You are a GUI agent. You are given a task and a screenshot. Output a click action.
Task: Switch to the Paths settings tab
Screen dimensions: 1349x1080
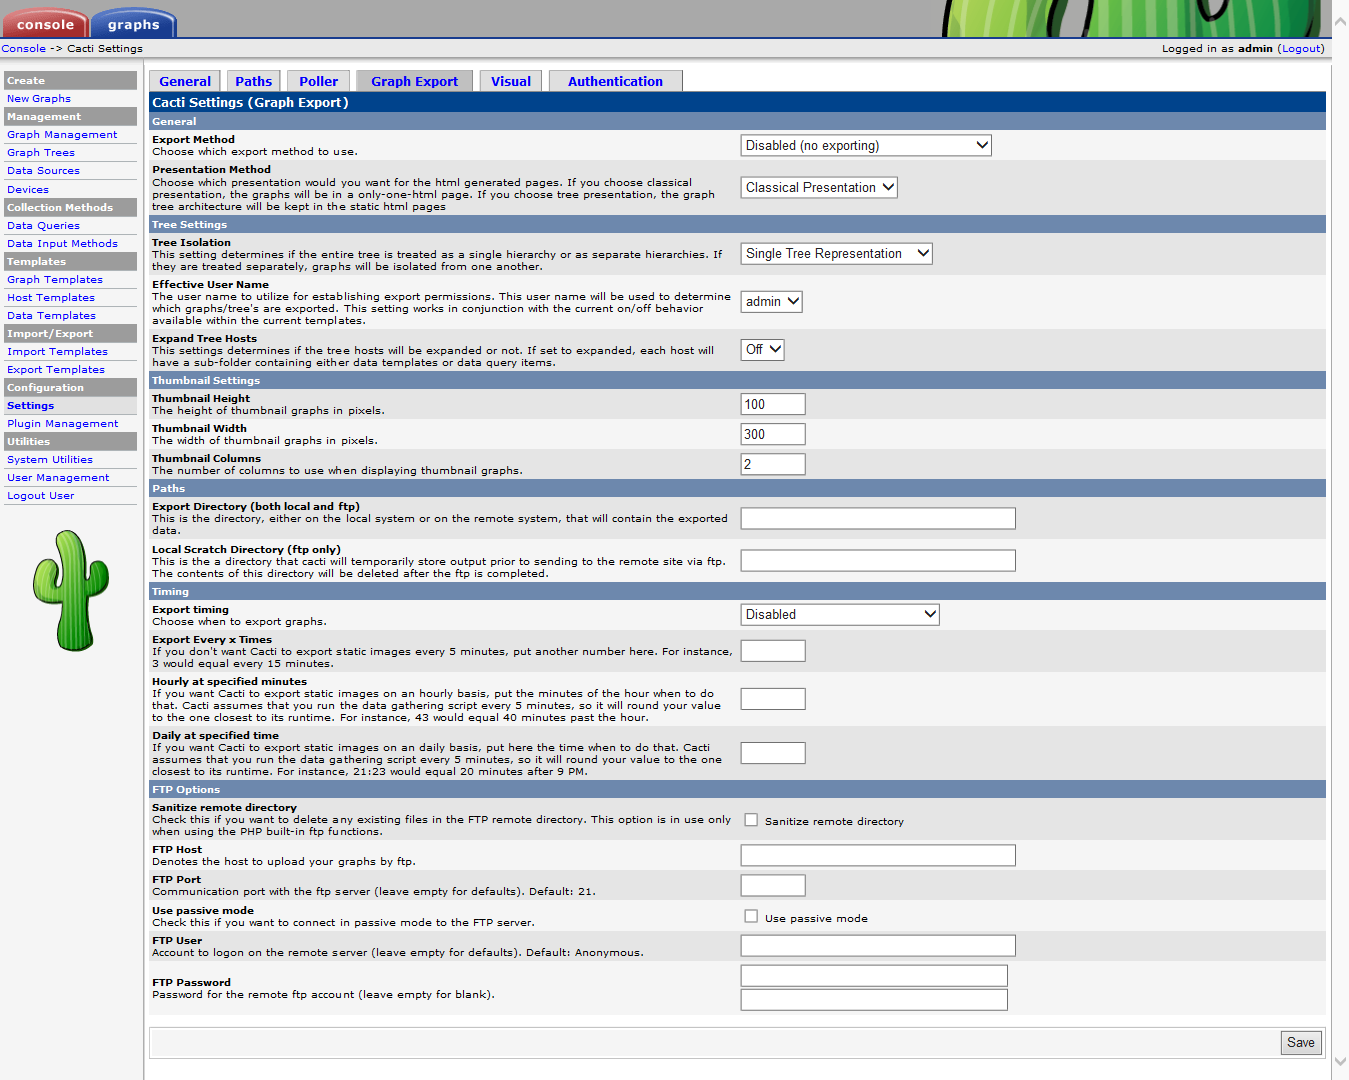[x=254, y=81]
